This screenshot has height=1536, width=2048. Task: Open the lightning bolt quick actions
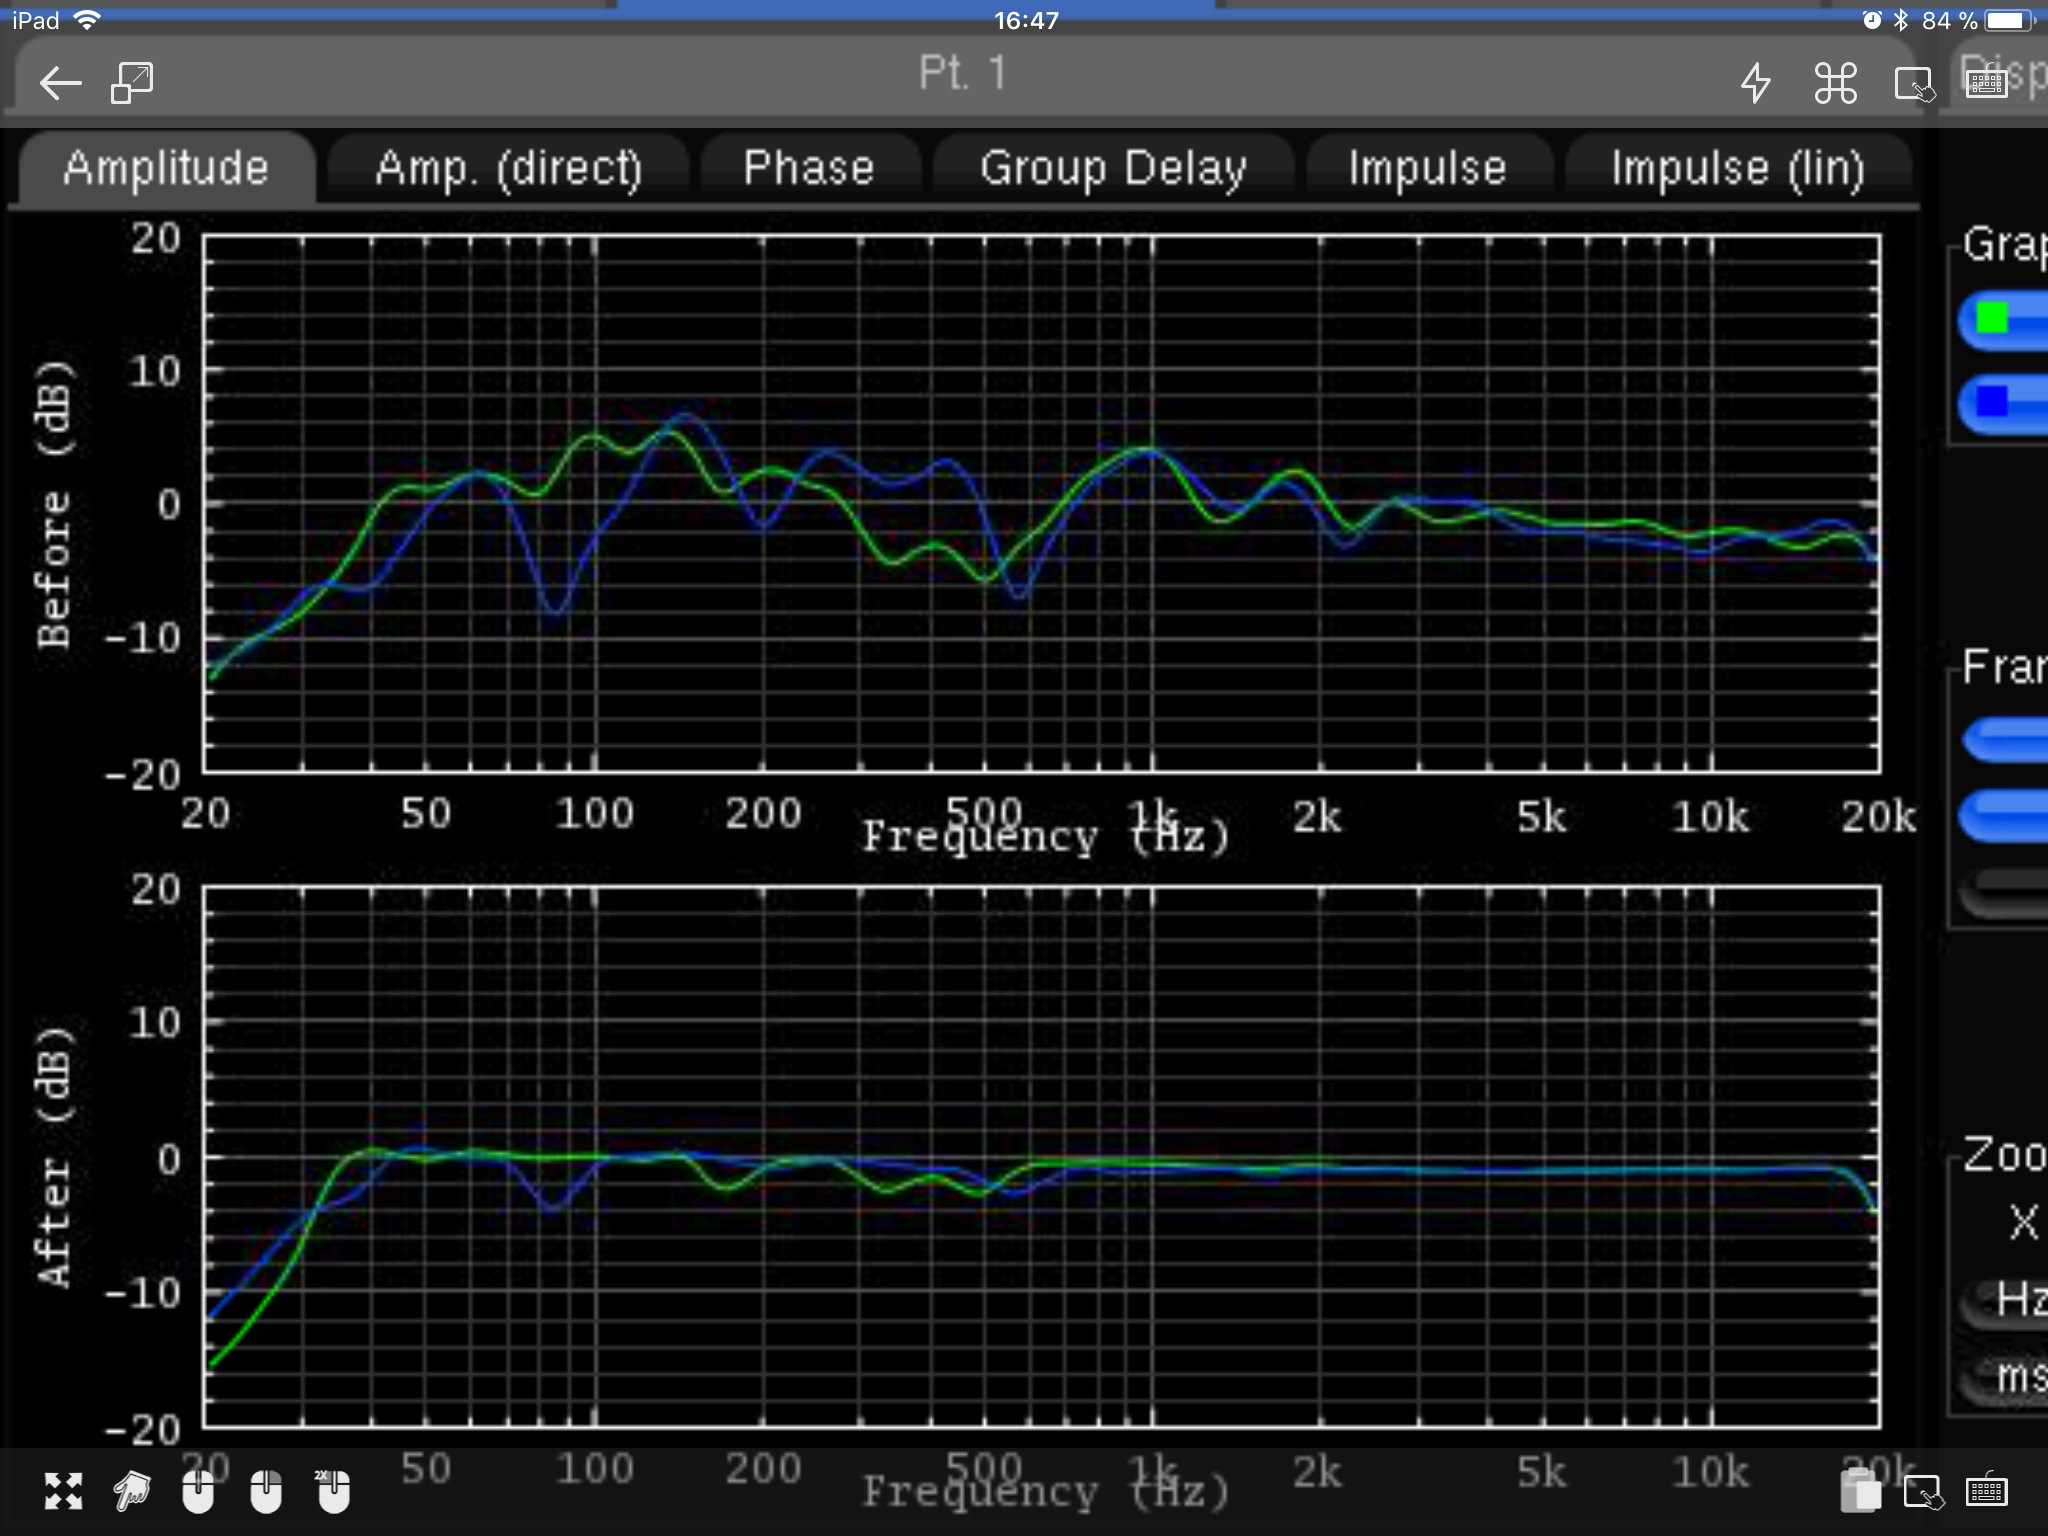1756,83
